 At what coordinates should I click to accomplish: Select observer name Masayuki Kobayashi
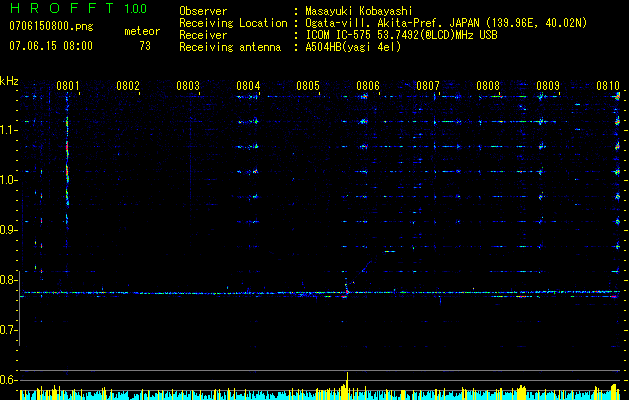click(x=359, y=11)
